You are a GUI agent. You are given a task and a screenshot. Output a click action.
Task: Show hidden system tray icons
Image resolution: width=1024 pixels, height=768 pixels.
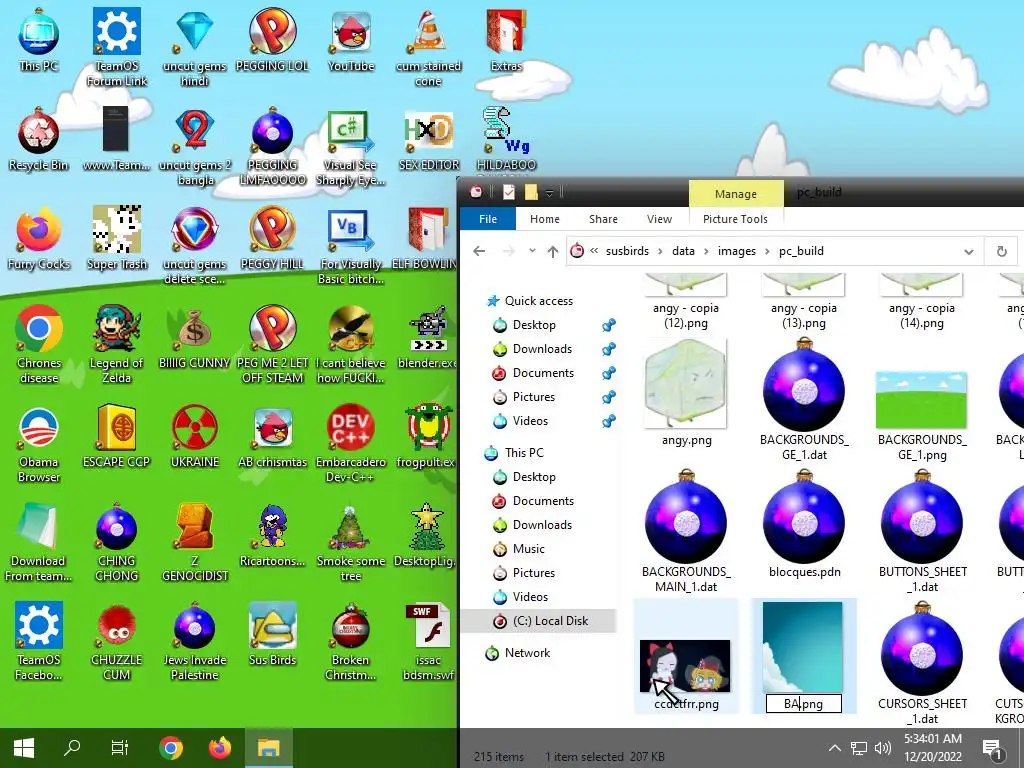click(835, 748)
